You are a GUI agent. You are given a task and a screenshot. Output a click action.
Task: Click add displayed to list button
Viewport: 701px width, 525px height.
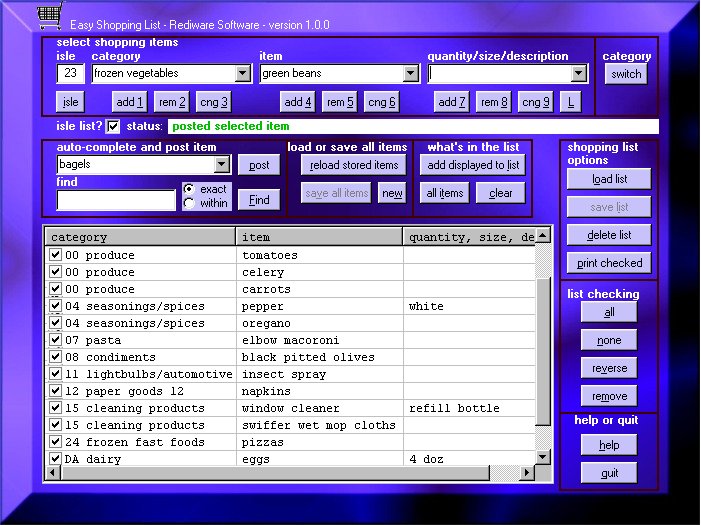click(473, 165)
